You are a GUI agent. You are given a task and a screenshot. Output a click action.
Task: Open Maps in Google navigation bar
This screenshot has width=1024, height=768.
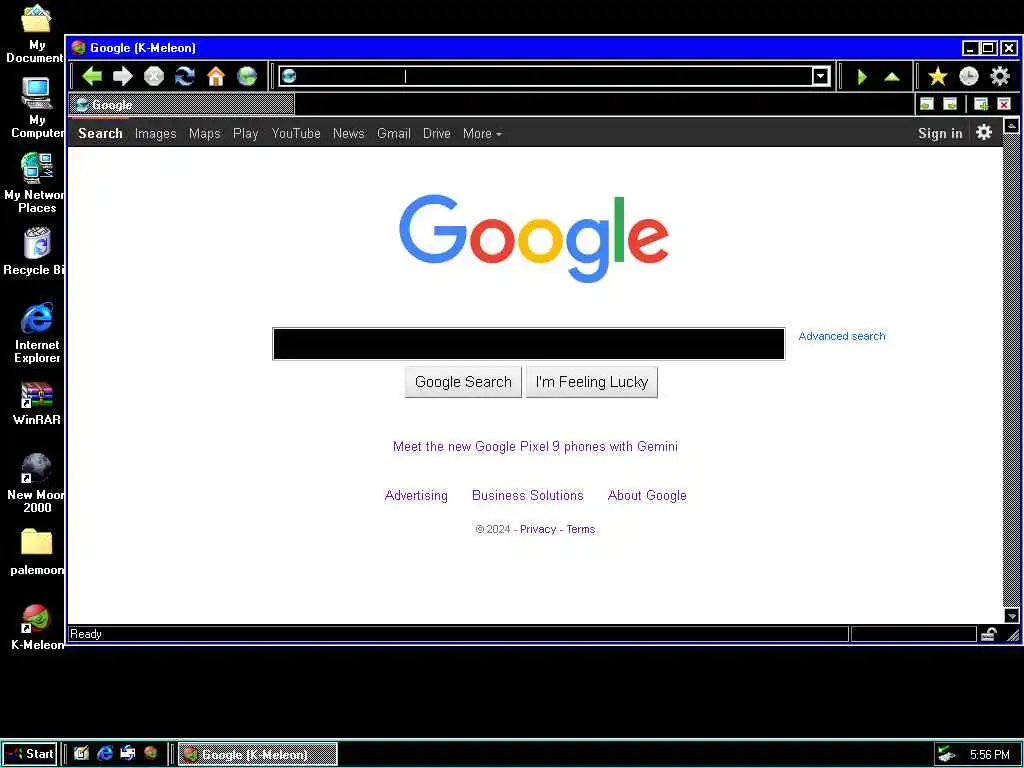pyautogui.click(x=204, y=133)
